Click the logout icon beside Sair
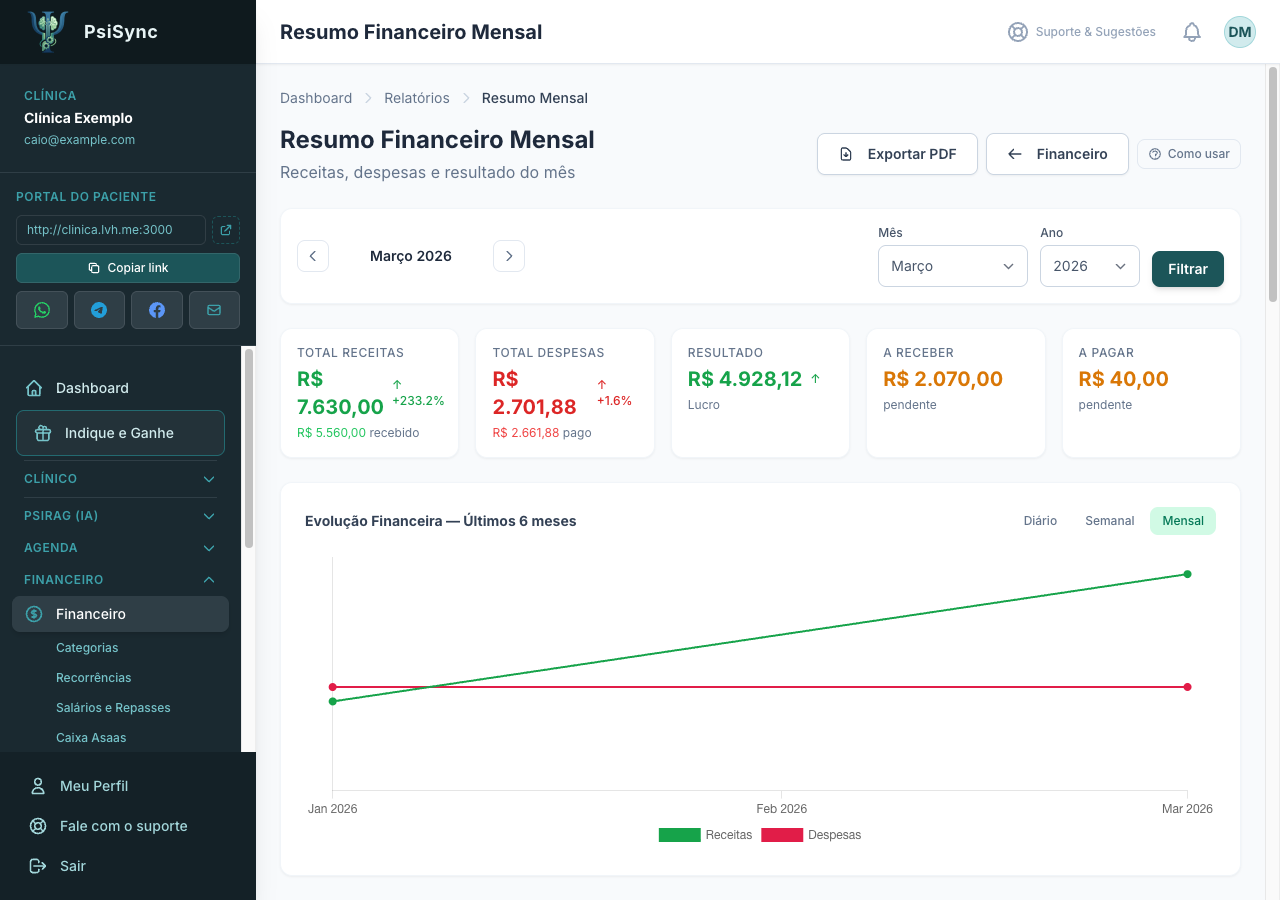This screenshot has height=900, width=1280. (38, 866)
